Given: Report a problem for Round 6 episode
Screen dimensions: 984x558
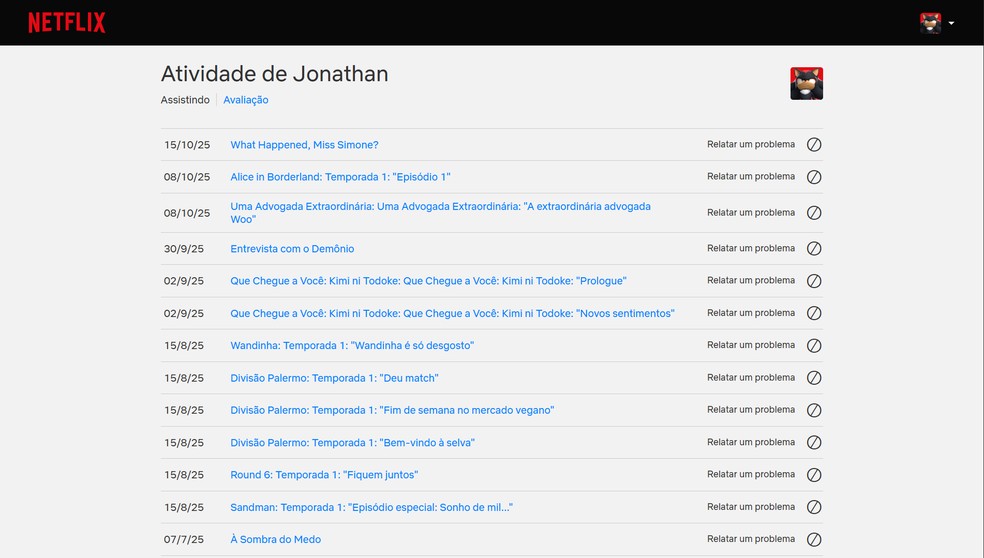Looking at the screenshot, I should [751, 475].
